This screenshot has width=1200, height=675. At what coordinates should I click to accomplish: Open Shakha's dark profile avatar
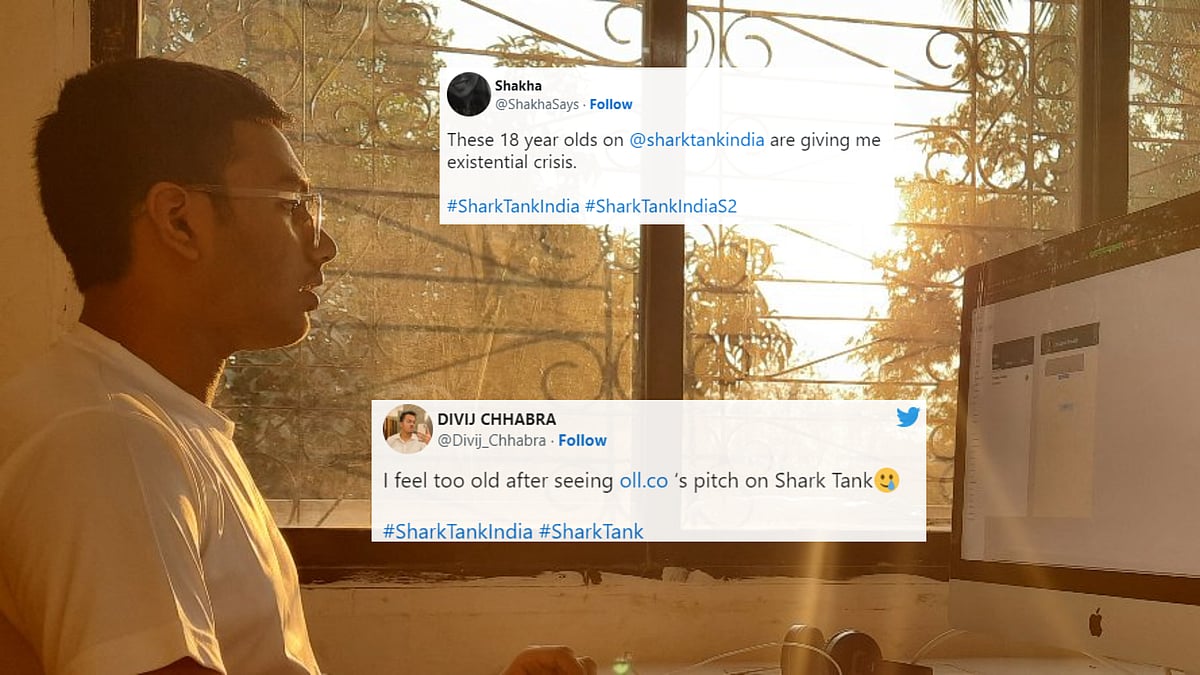coord(468,94)
